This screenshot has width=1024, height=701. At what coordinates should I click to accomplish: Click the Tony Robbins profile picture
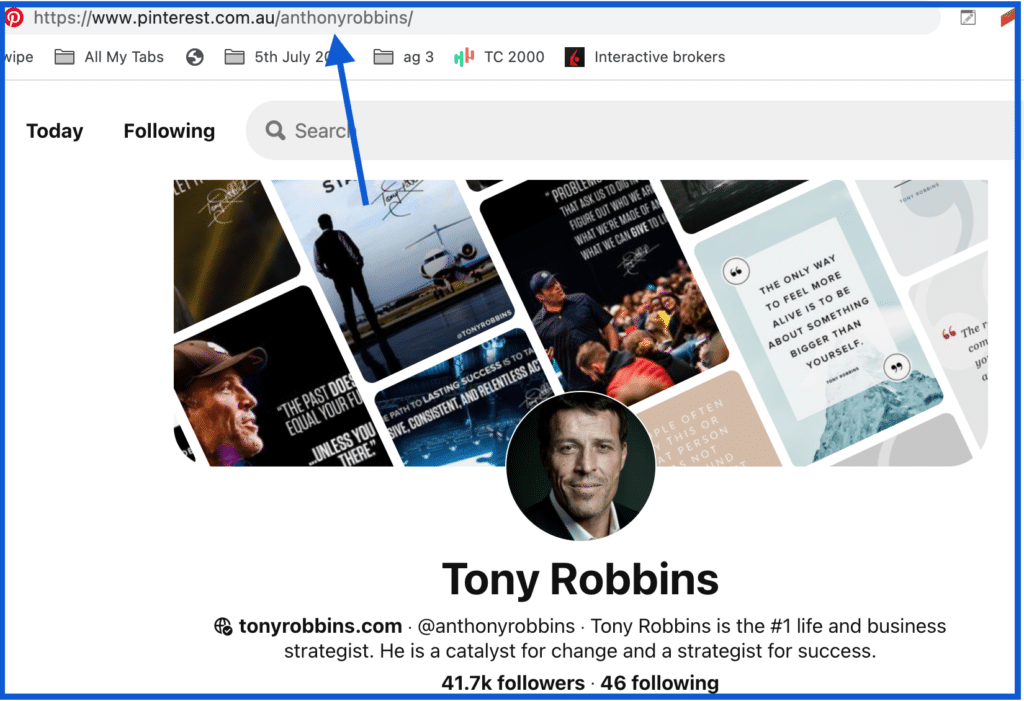click(581, 466)
